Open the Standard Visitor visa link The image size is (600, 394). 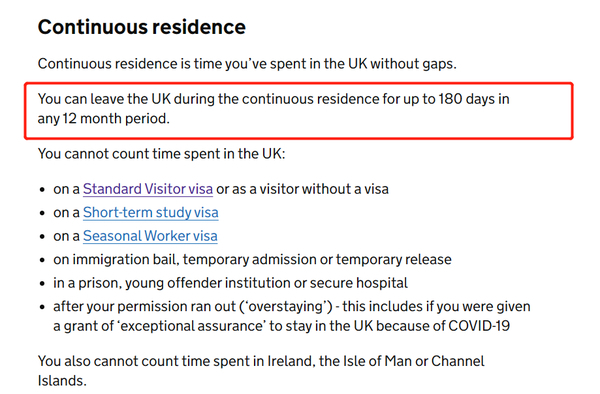[148, 189]
